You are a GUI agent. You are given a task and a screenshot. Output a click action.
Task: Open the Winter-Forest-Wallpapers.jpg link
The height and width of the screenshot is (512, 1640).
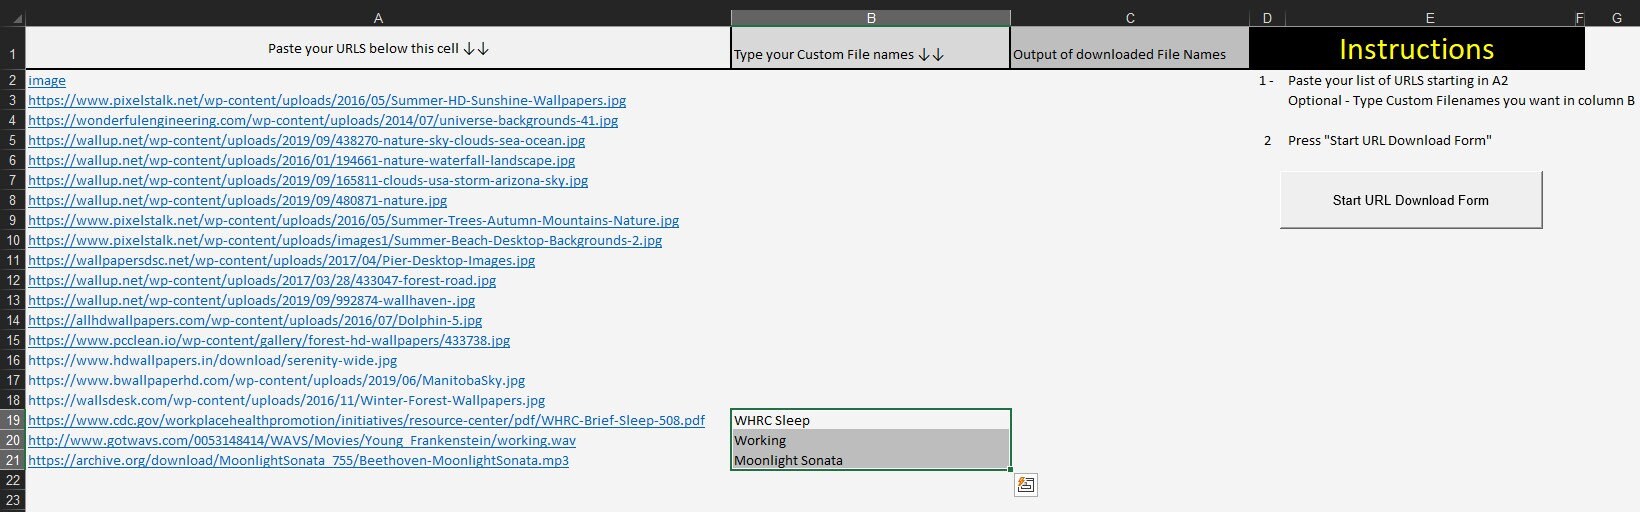[287, 400]
